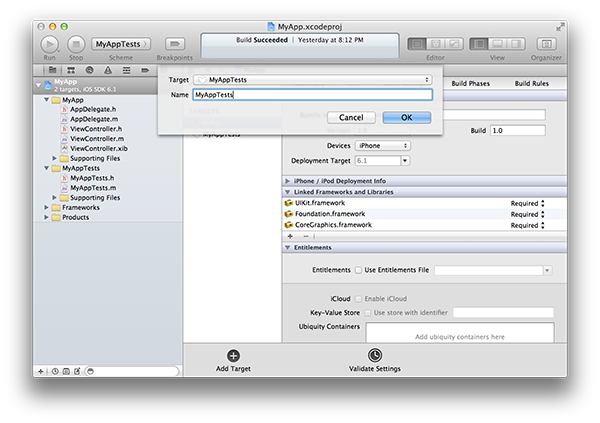600x423 pixels.
Task: Enable Use Entitlements File checkbox
Action: click(x=358, y=270)
